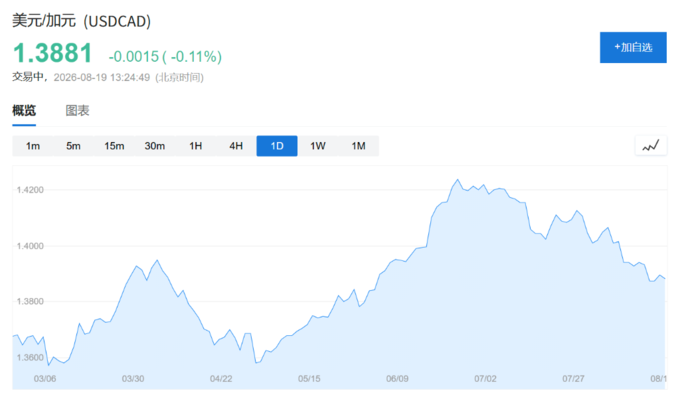Open the line chart type icon
The height and width of the screenshot is (395, 680).
coord(651,146)
